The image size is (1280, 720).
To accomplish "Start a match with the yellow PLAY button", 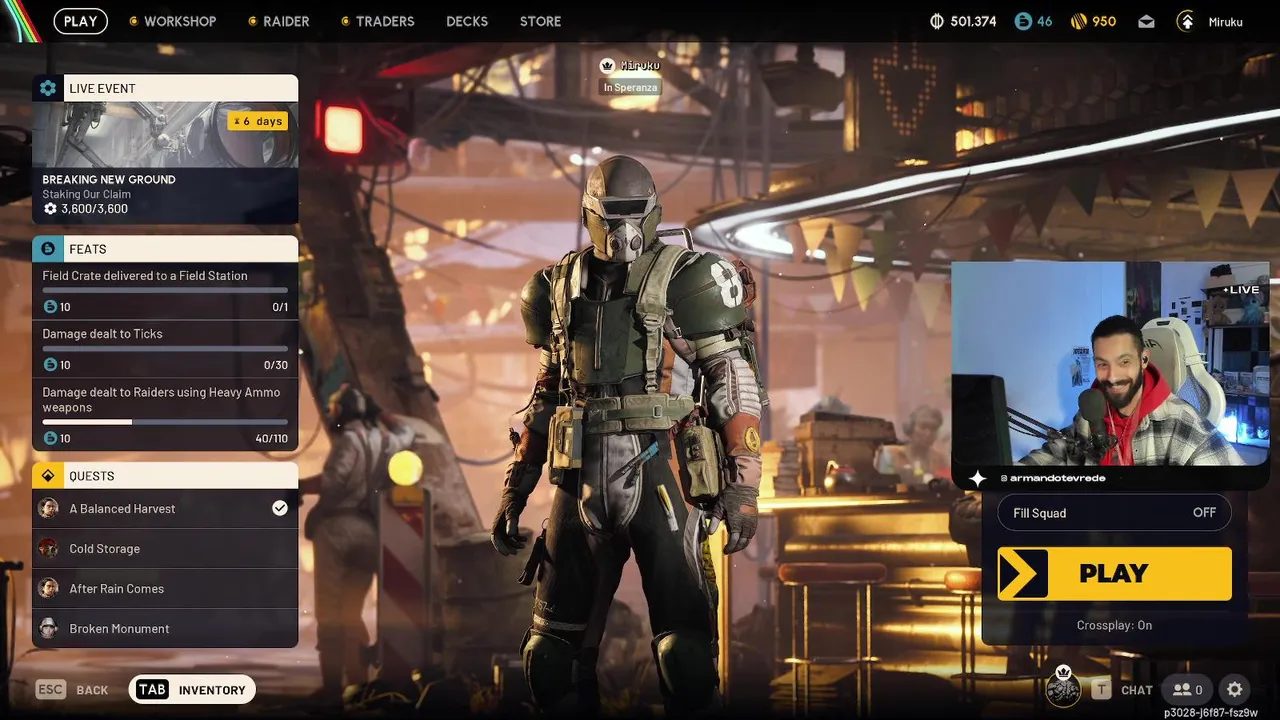I will (x=1114, y=574).
